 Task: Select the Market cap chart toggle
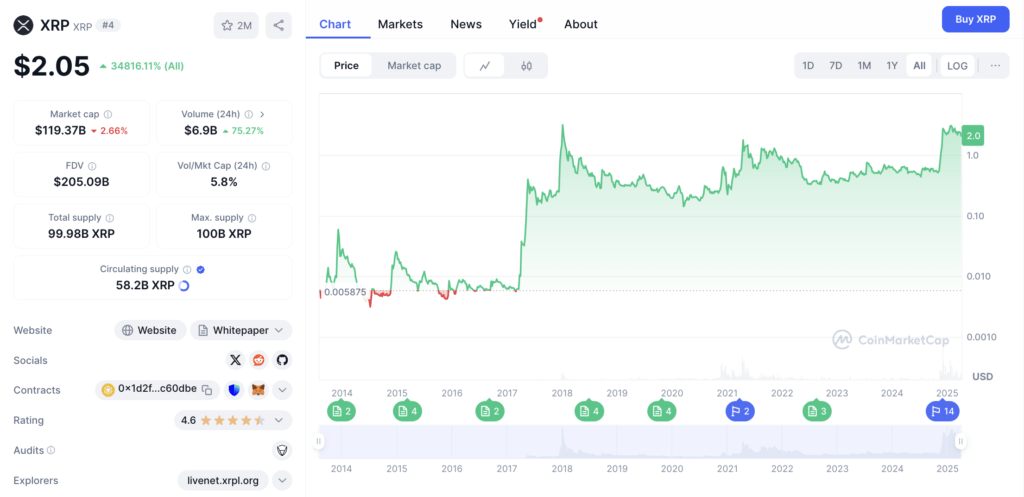pos(414,65)
